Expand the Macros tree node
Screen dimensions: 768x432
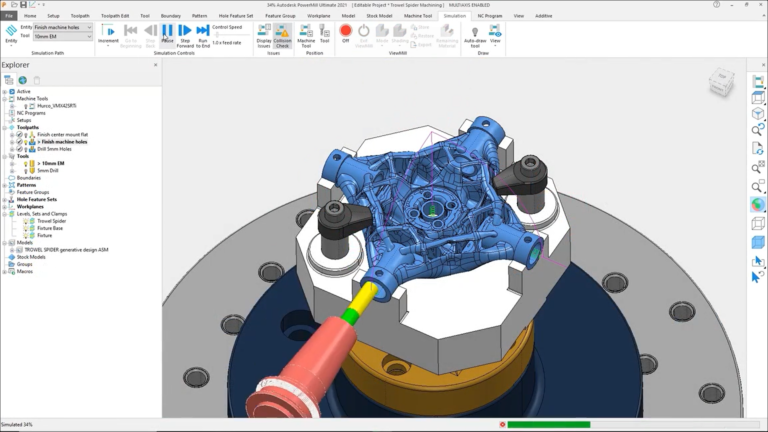click(x=5, y=271)
